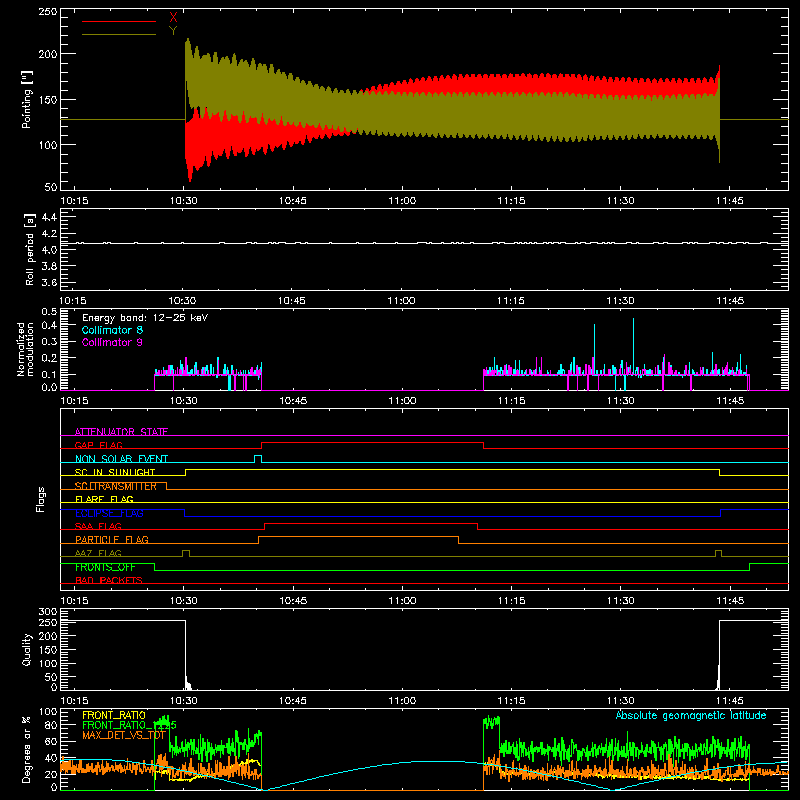Click the ECLIPSE_FLAG rising step near 11:43
The width and height of the screenshot is (800, 800).
pos(720,513)
